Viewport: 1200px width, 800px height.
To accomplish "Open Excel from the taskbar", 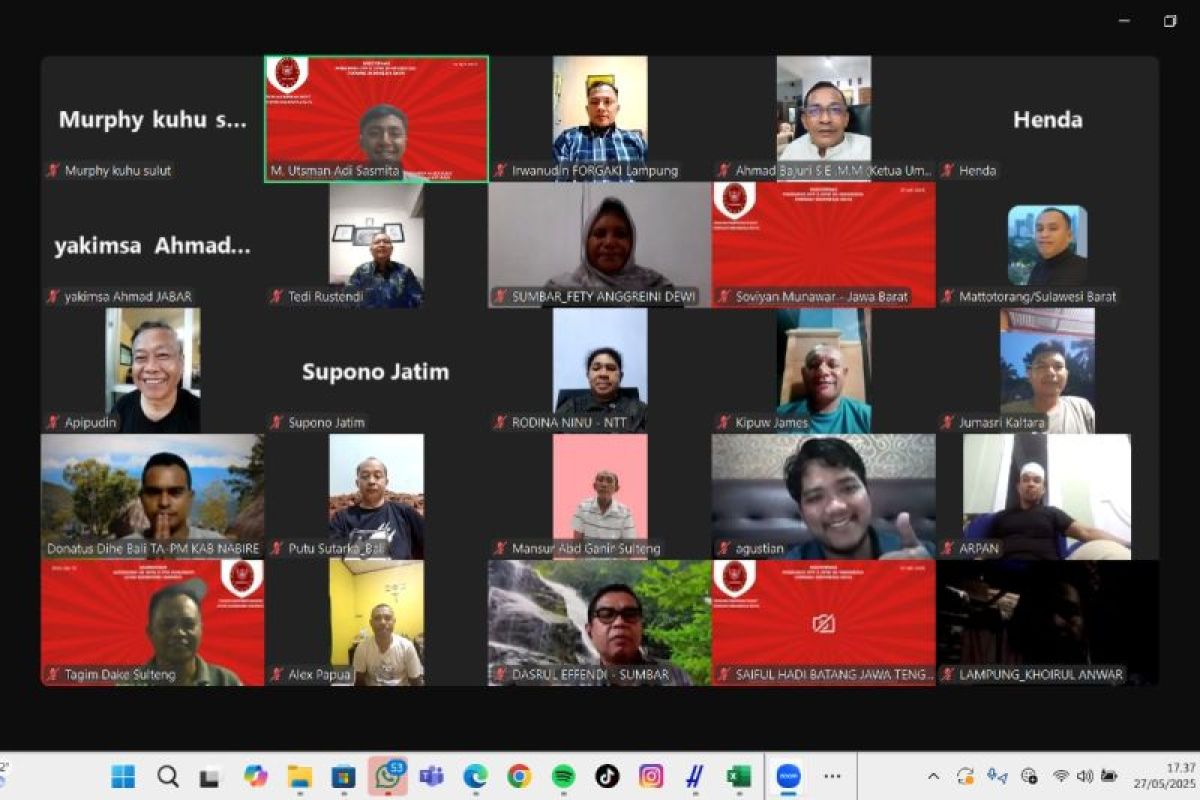I will click(739, 776).
